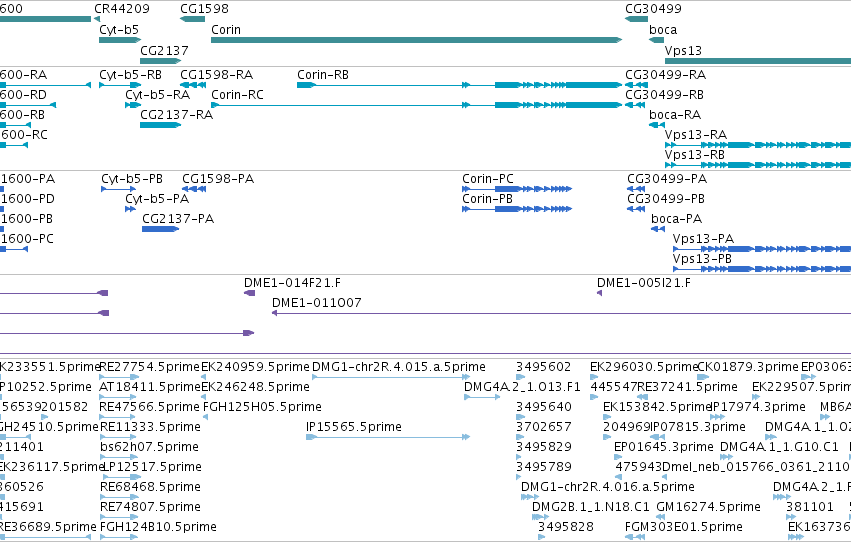The width and height of the screenshot is (851, 542).
Task: Select the CG2137 gene bar
Action: [x=161, y=61]
